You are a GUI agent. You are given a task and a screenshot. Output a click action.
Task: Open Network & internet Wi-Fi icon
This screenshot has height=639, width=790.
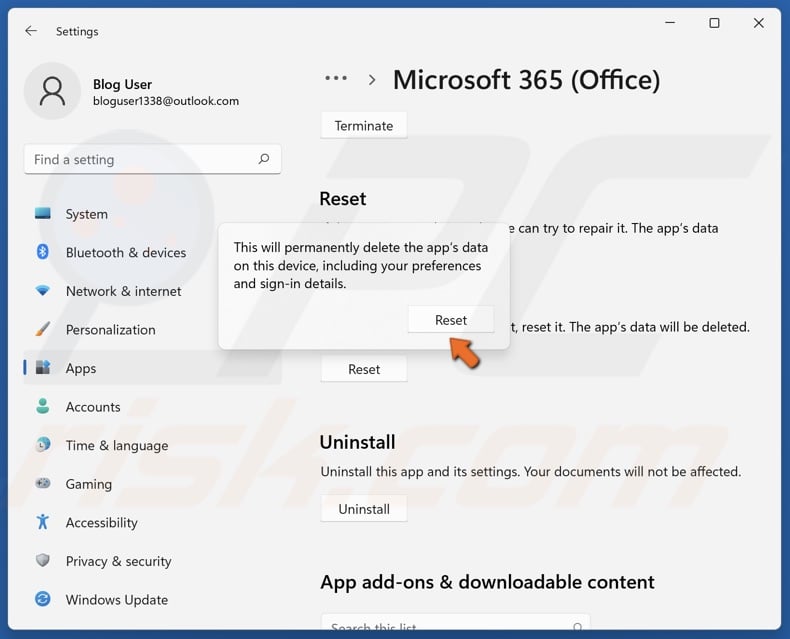43,291
